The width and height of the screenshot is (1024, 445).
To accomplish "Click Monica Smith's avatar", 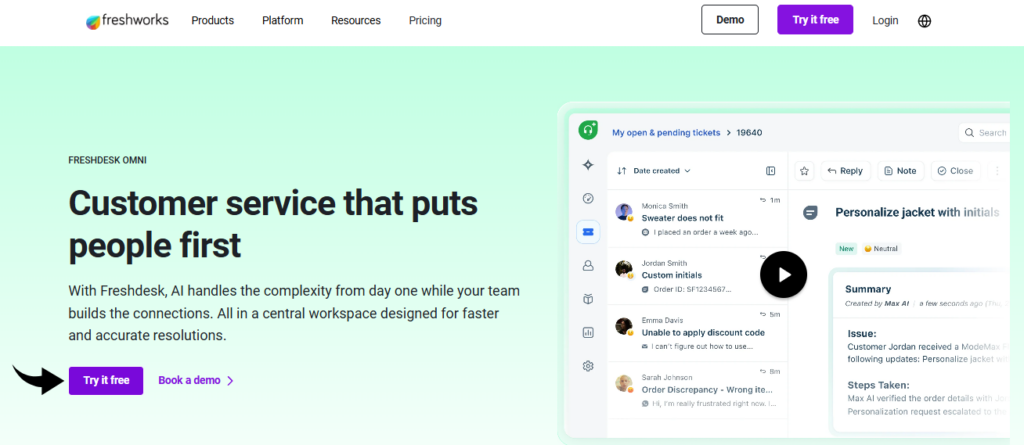I will pyautogui.click(x=624, y=212).
